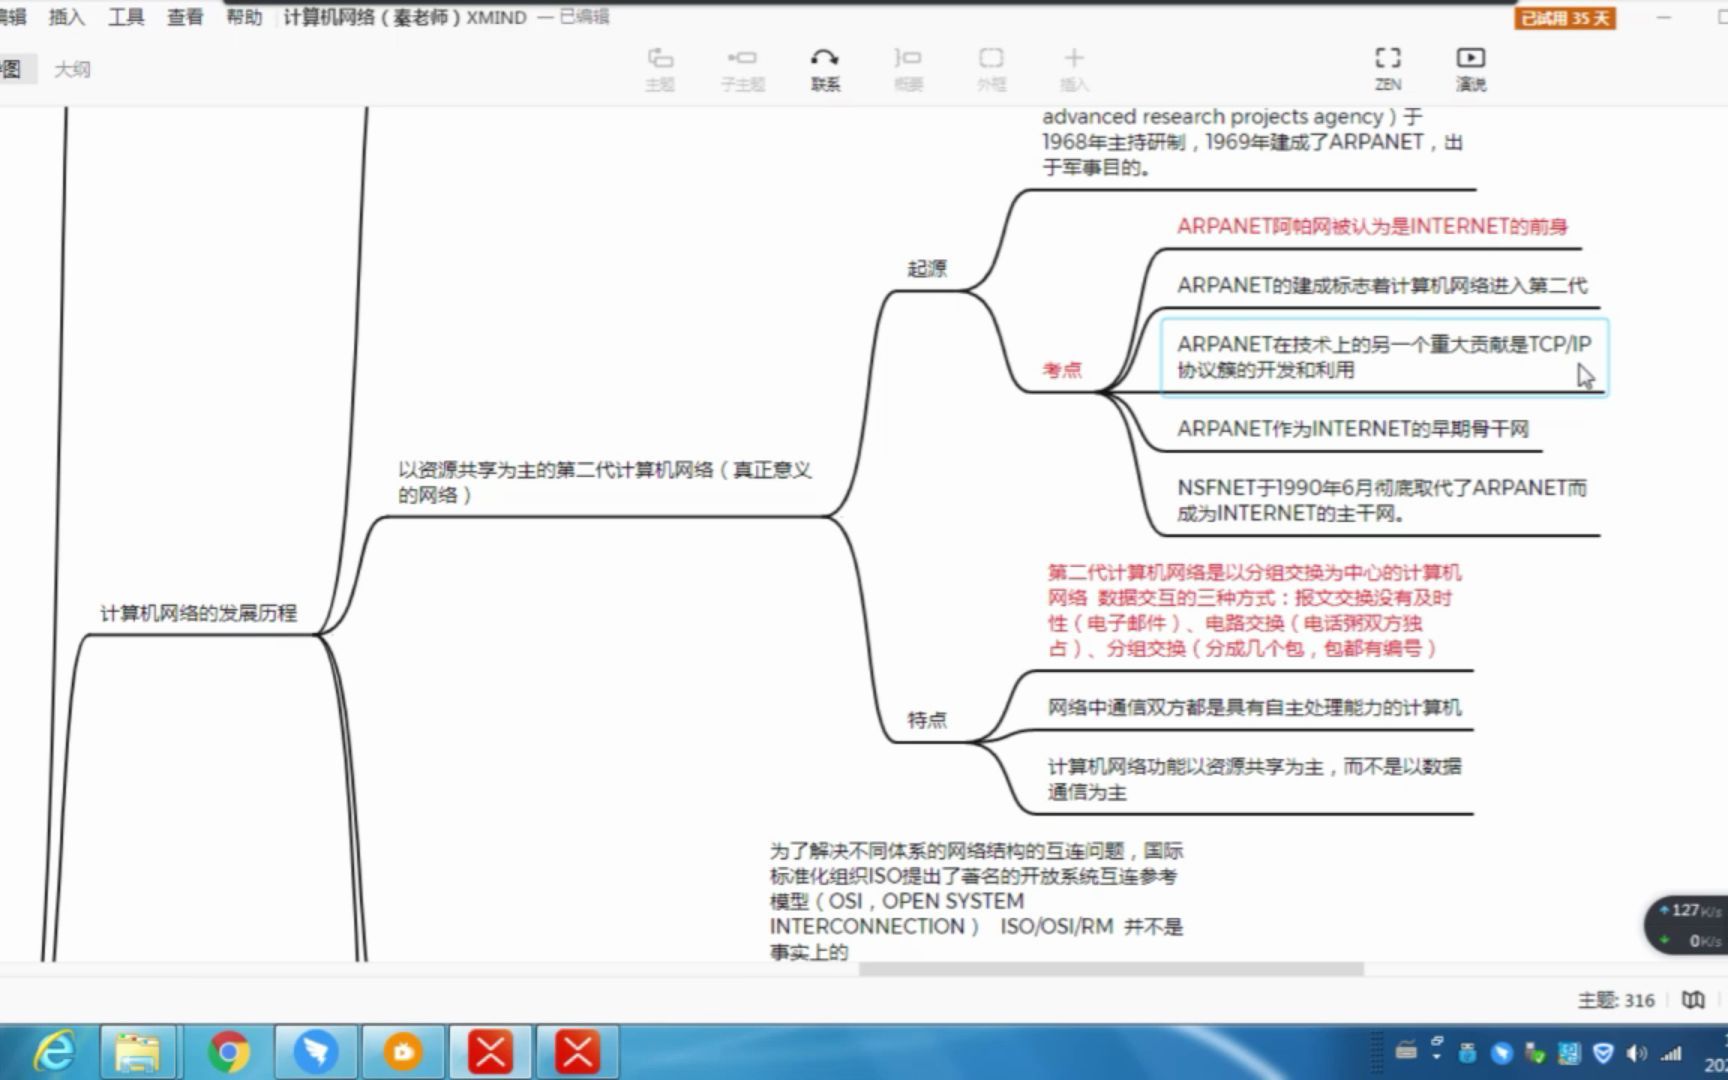1728x1080 pixels.
Task: Open the file explorer taskbar icon
Action: pos(138,1052)
